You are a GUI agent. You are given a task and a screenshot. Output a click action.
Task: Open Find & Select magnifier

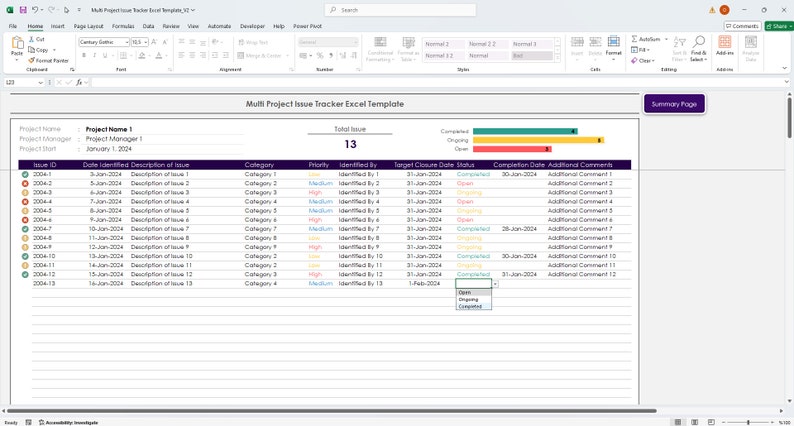tap(698, 49)
